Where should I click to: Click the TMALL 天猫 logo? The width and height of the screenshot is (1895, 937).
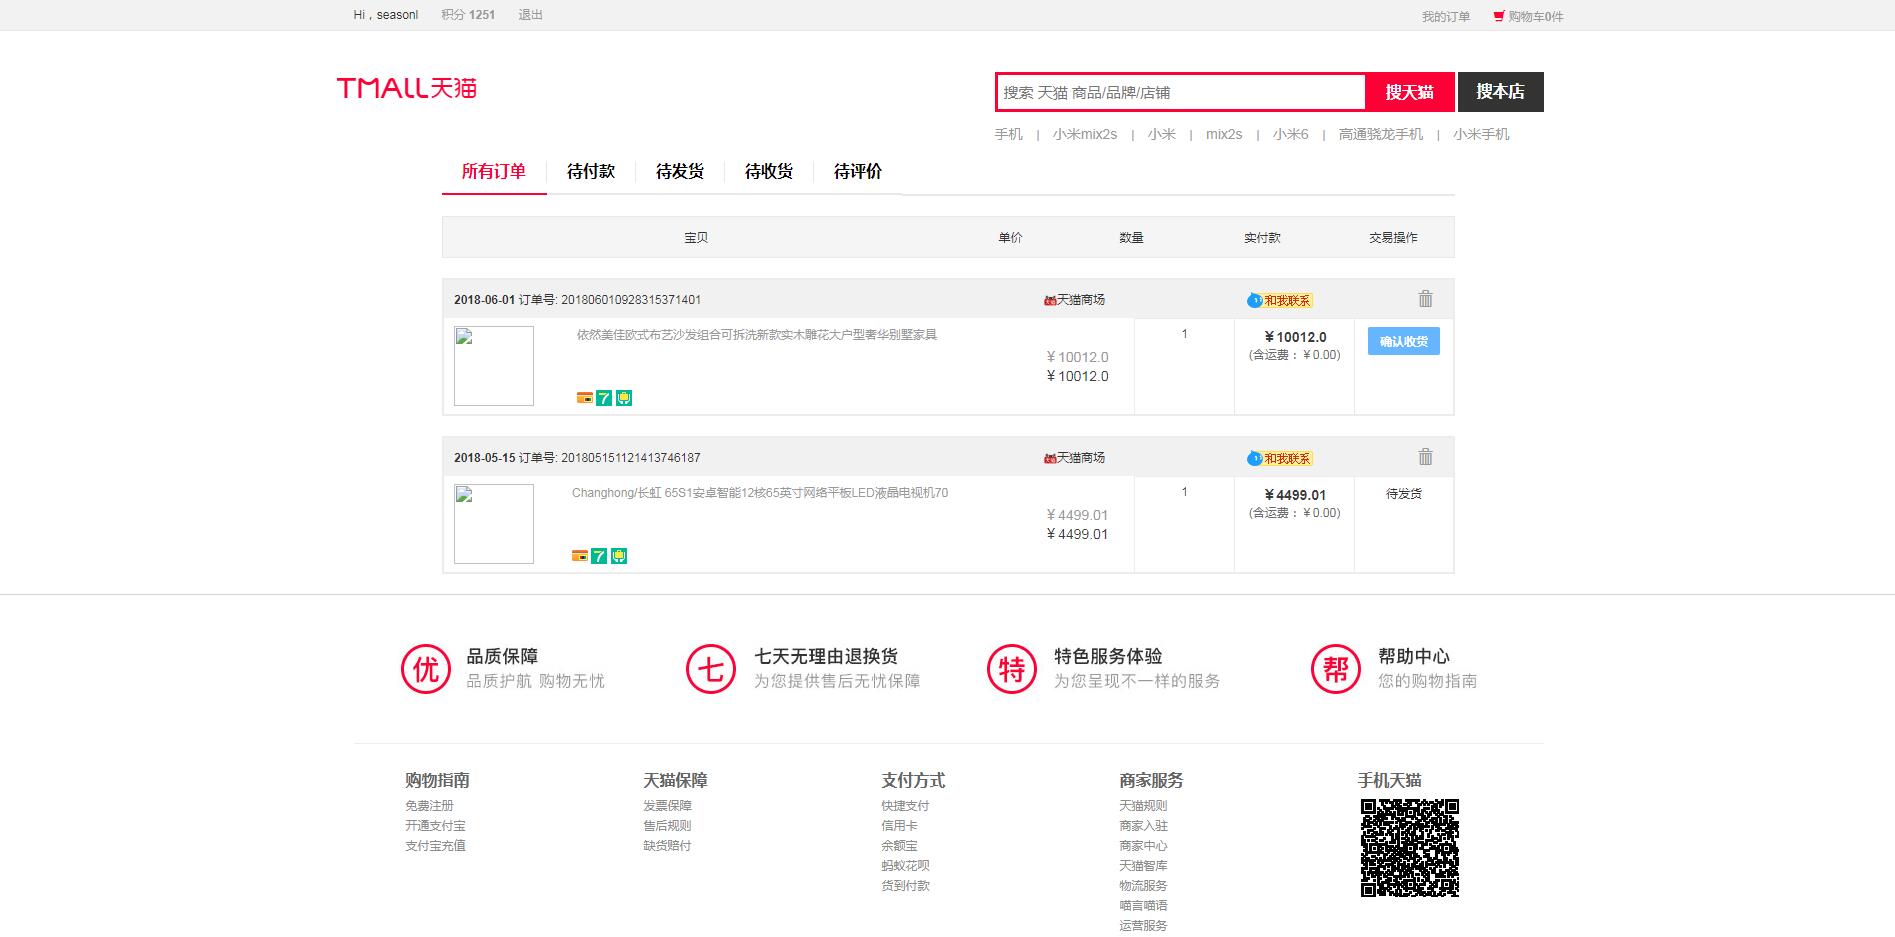406,88
